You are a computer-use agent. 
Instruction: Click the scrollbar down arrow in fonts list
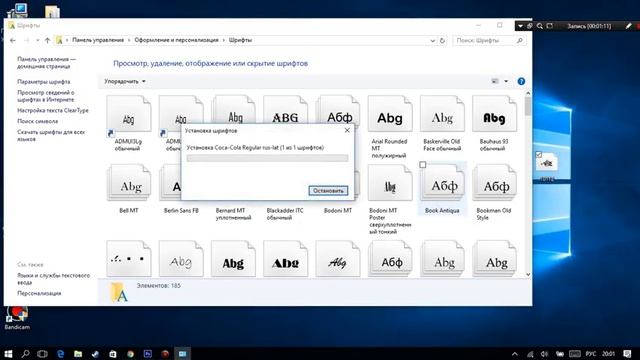[x=528, y=274]
